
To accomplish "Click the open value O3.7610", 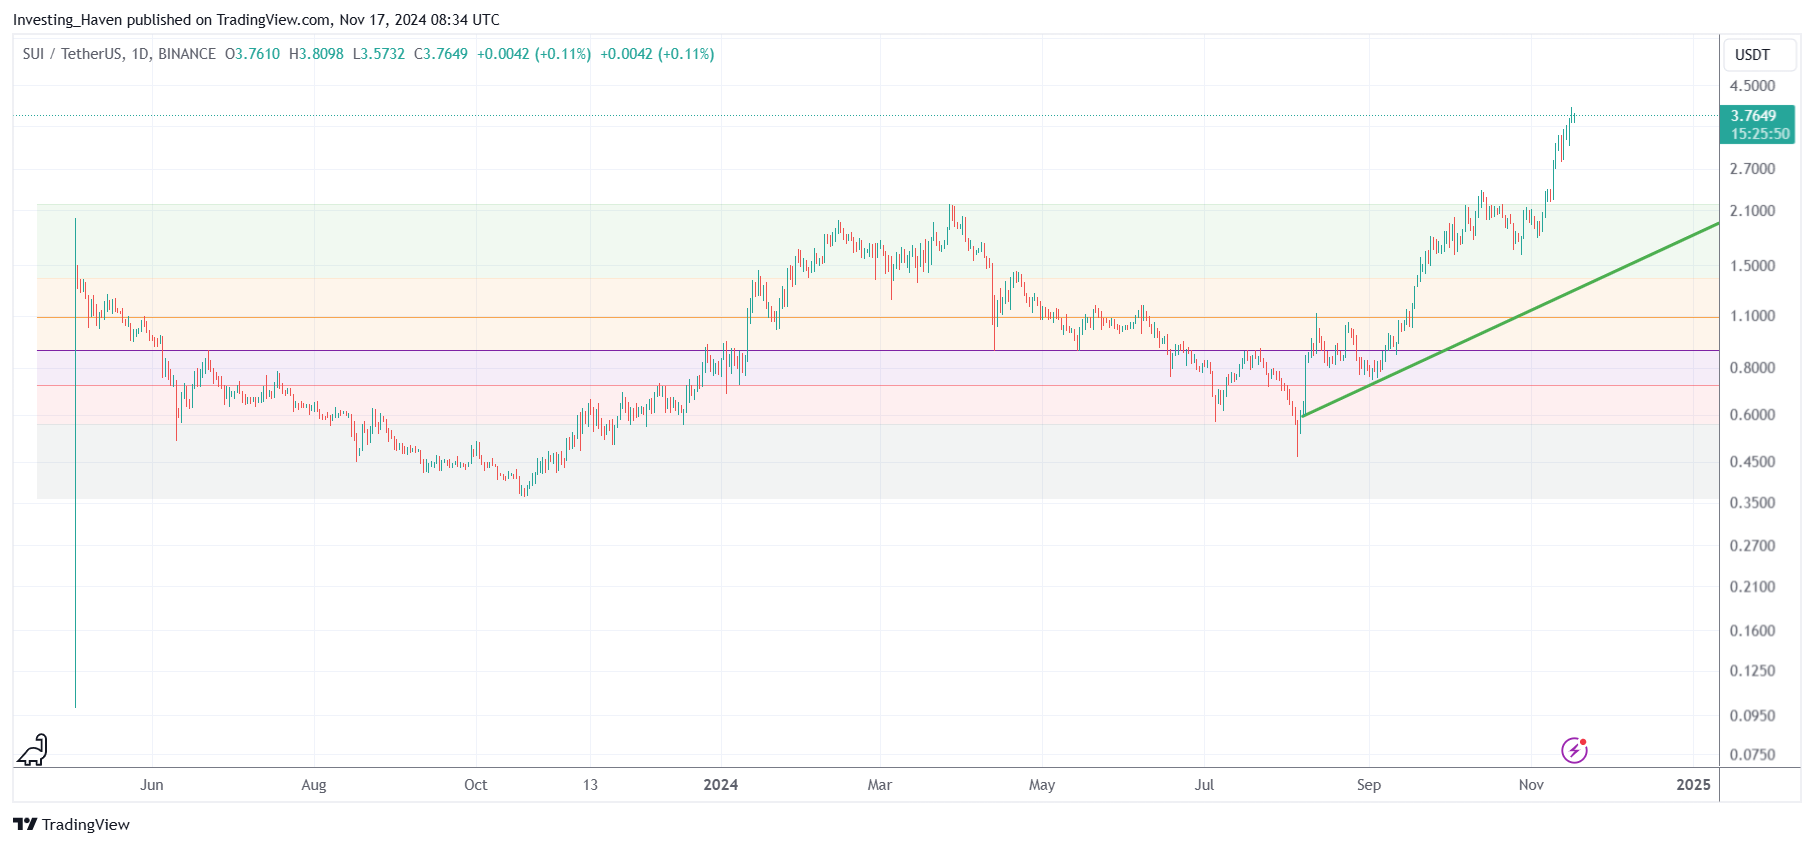I will tap(252, 54).
